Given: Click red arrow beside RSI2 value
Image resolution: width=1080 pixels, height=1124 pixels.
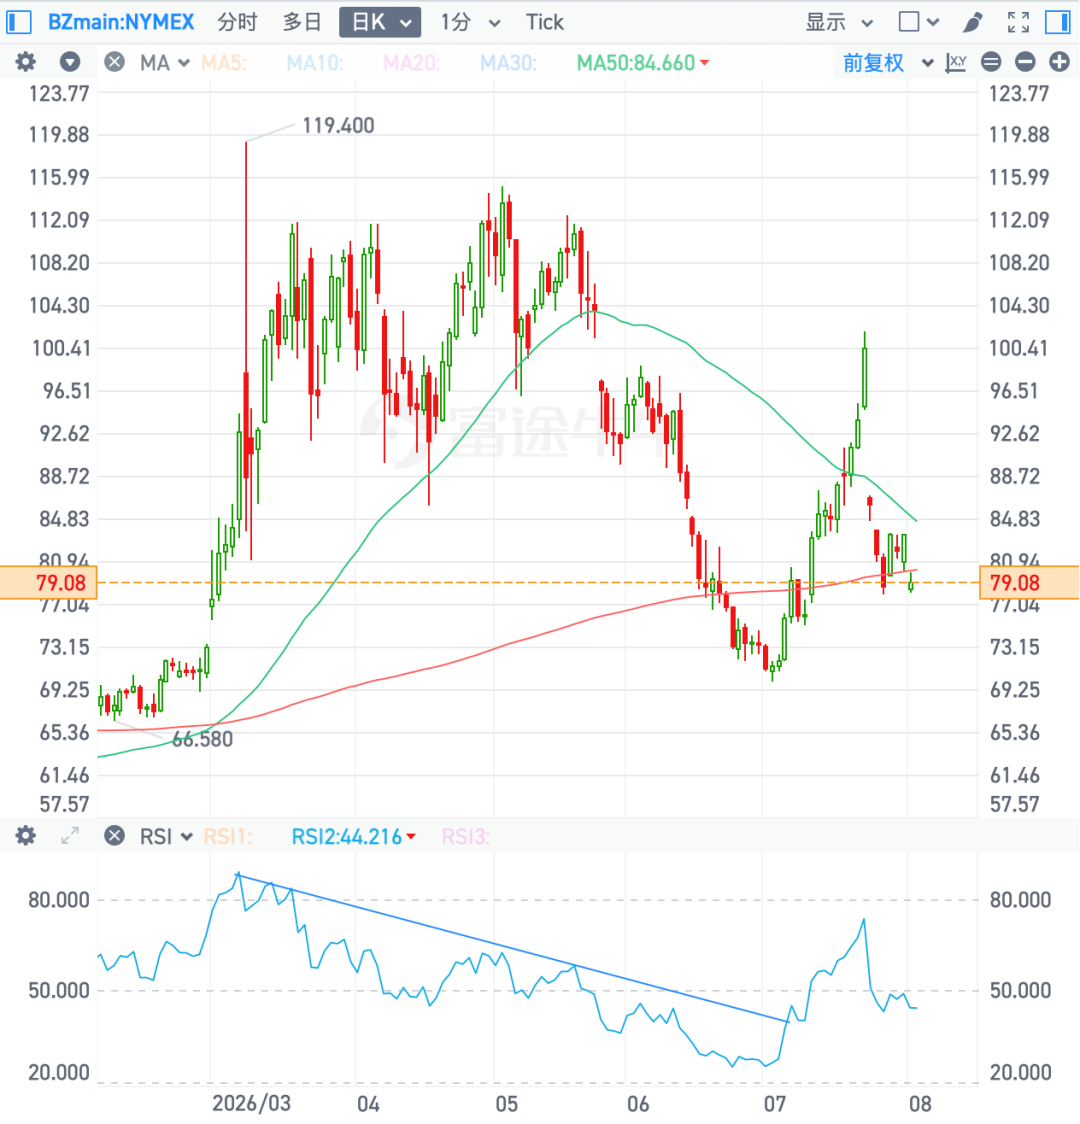Looking at the screenshot, I should pyautogui.click(x=411, y=837).
